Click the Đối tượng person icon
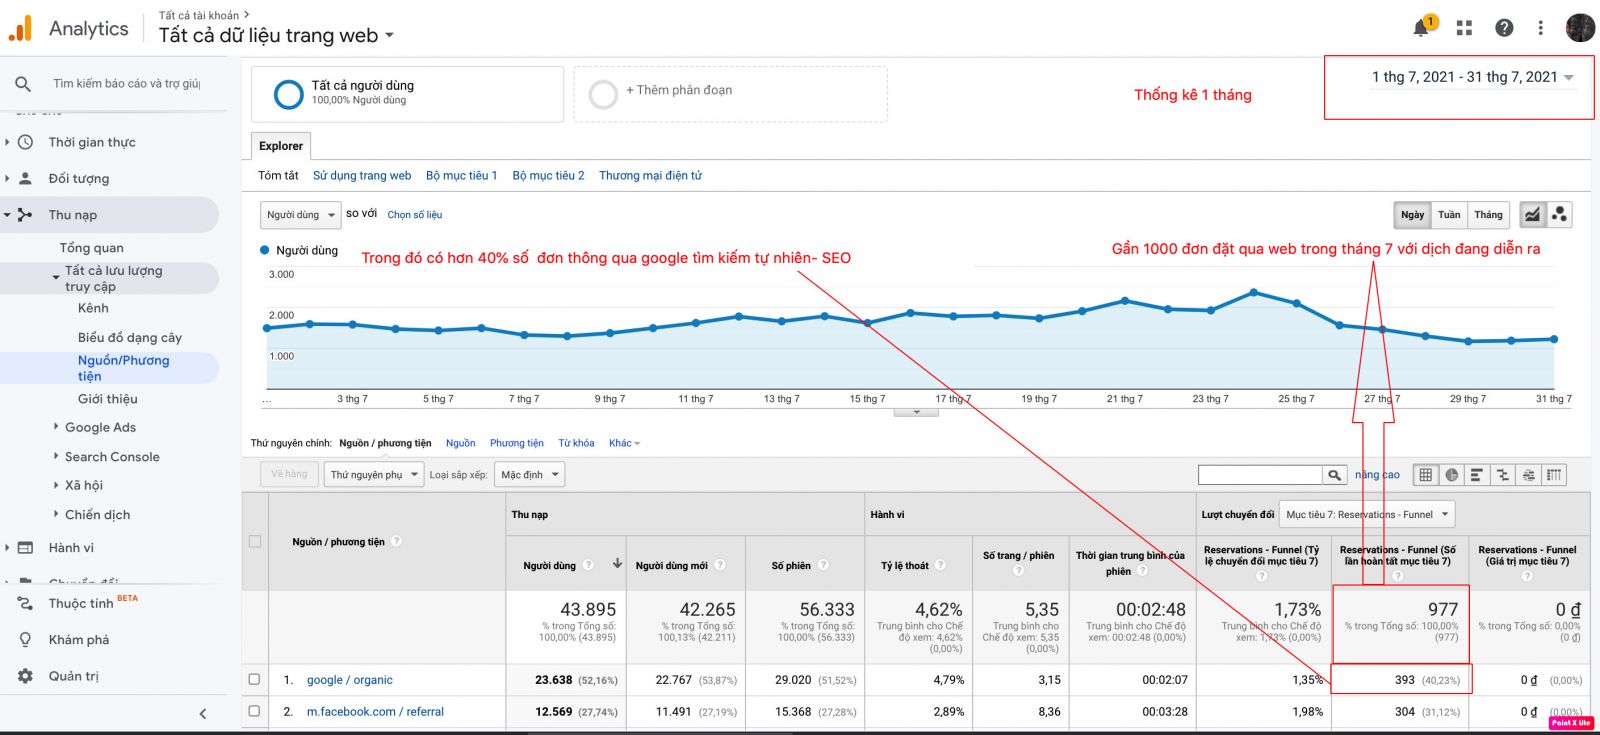 point(26,178)
